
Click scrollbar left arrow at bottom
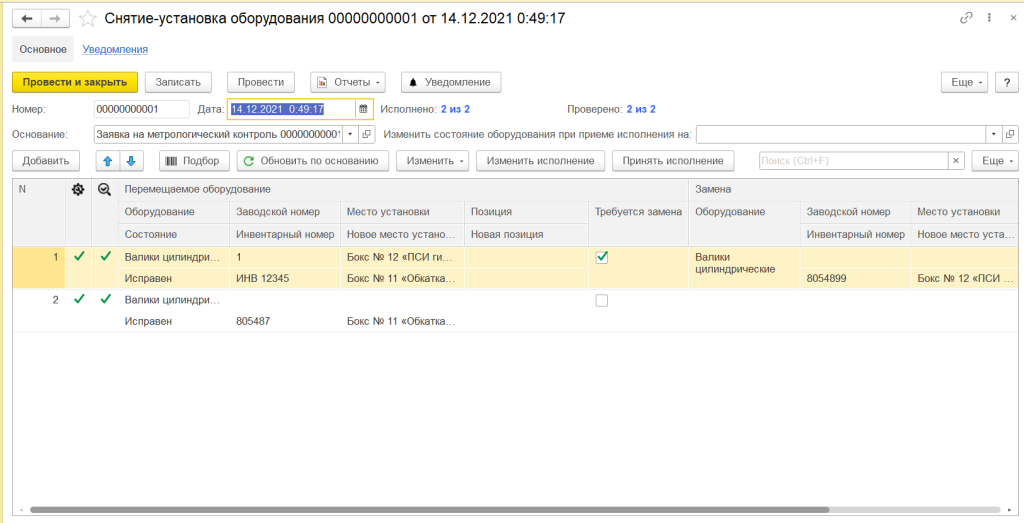[20, 509]
